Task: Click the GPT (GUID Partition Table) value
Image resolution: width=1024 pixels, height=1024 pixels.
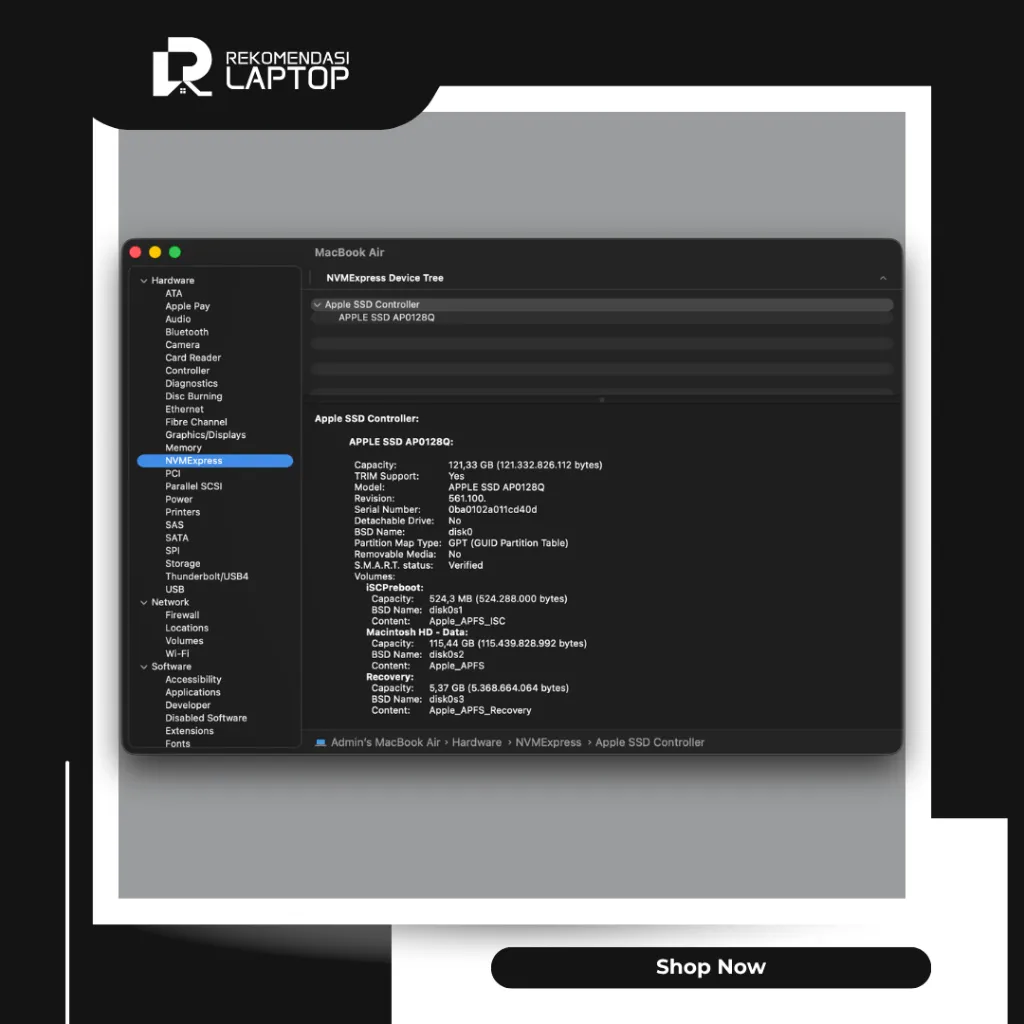Action: (508, 543)
